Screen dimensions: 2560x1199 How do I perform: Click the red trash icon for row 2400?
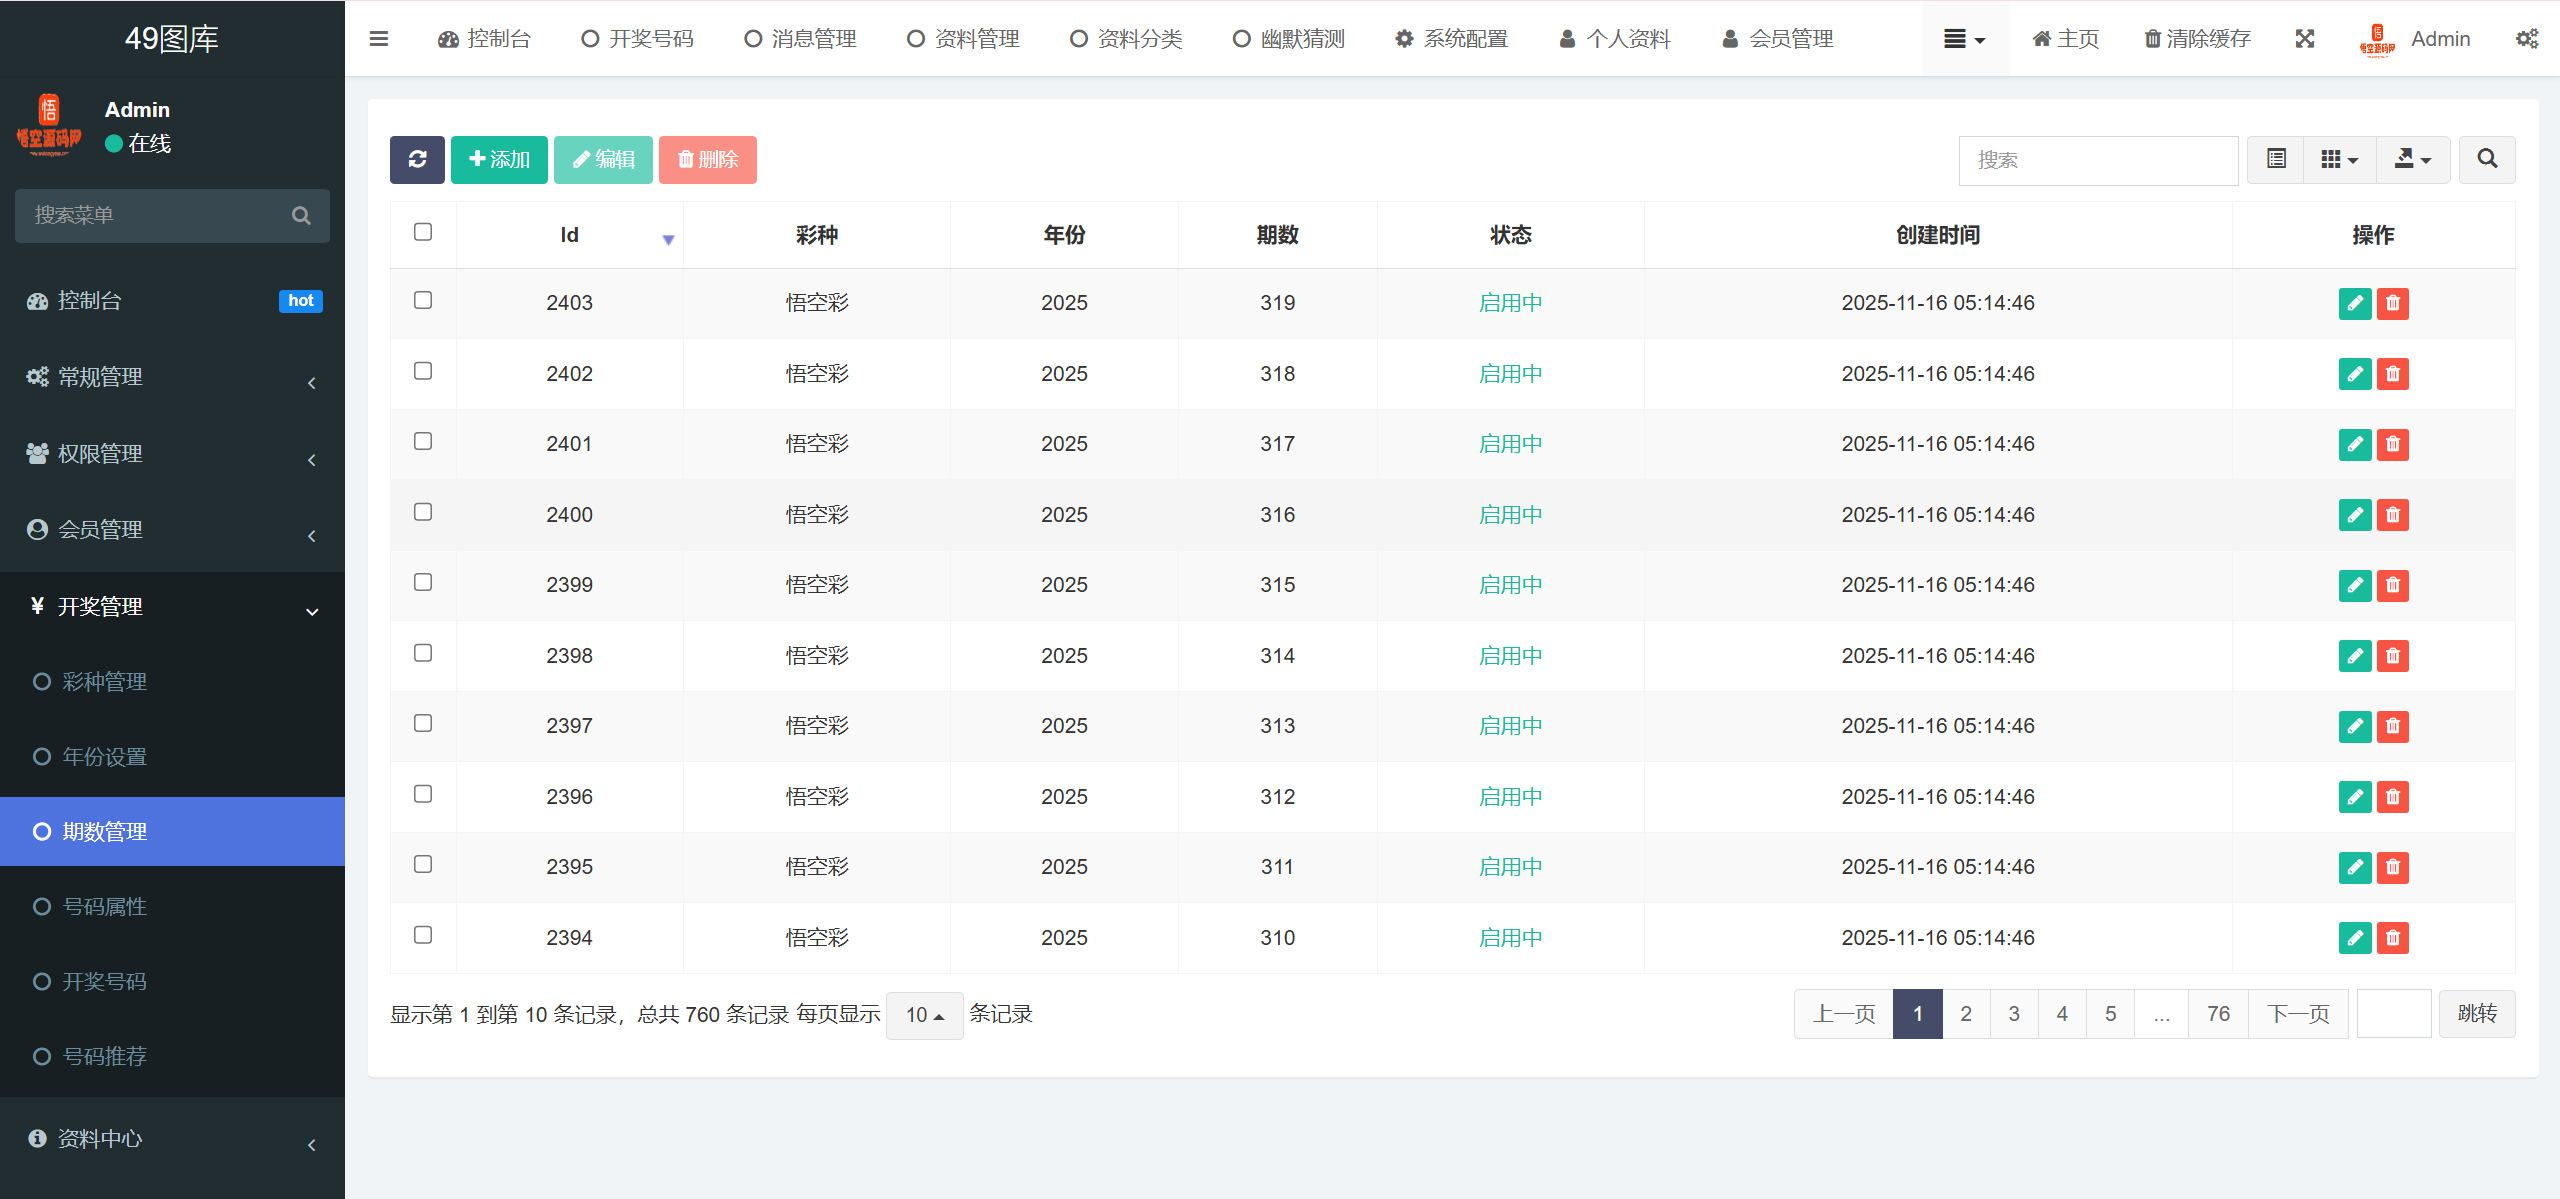[2393, 515]
